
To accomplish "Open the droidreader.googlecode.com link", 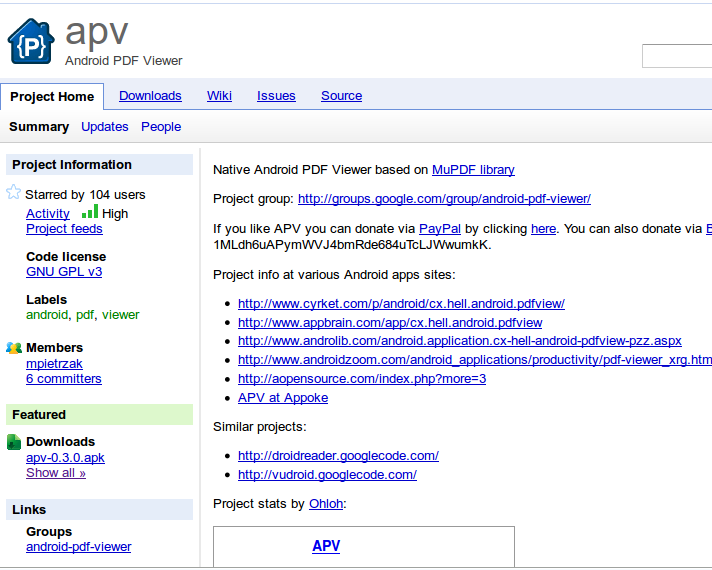I will pyautogui.click(x=338, y=456).
